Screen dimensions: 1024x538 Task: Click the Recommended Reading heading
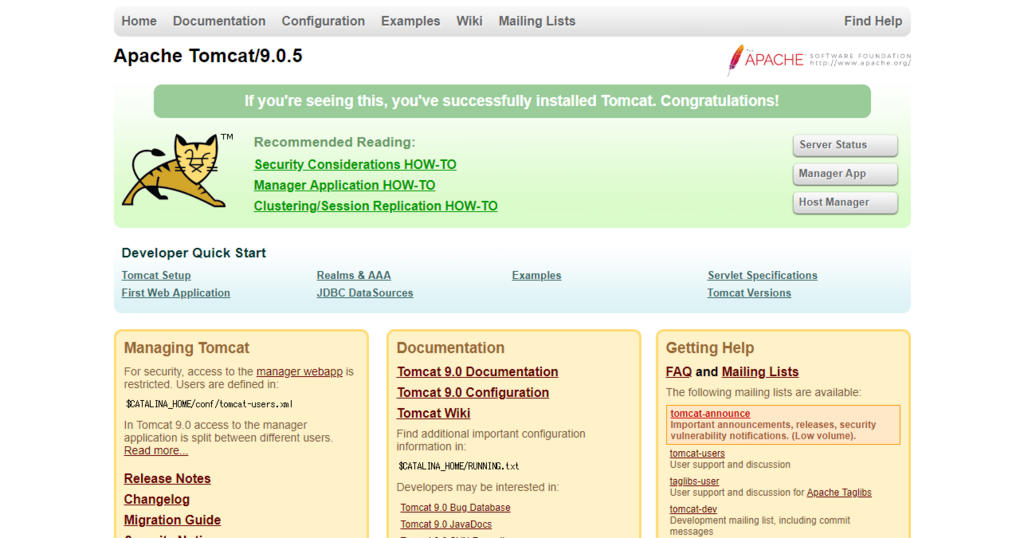tap(334, 142)
